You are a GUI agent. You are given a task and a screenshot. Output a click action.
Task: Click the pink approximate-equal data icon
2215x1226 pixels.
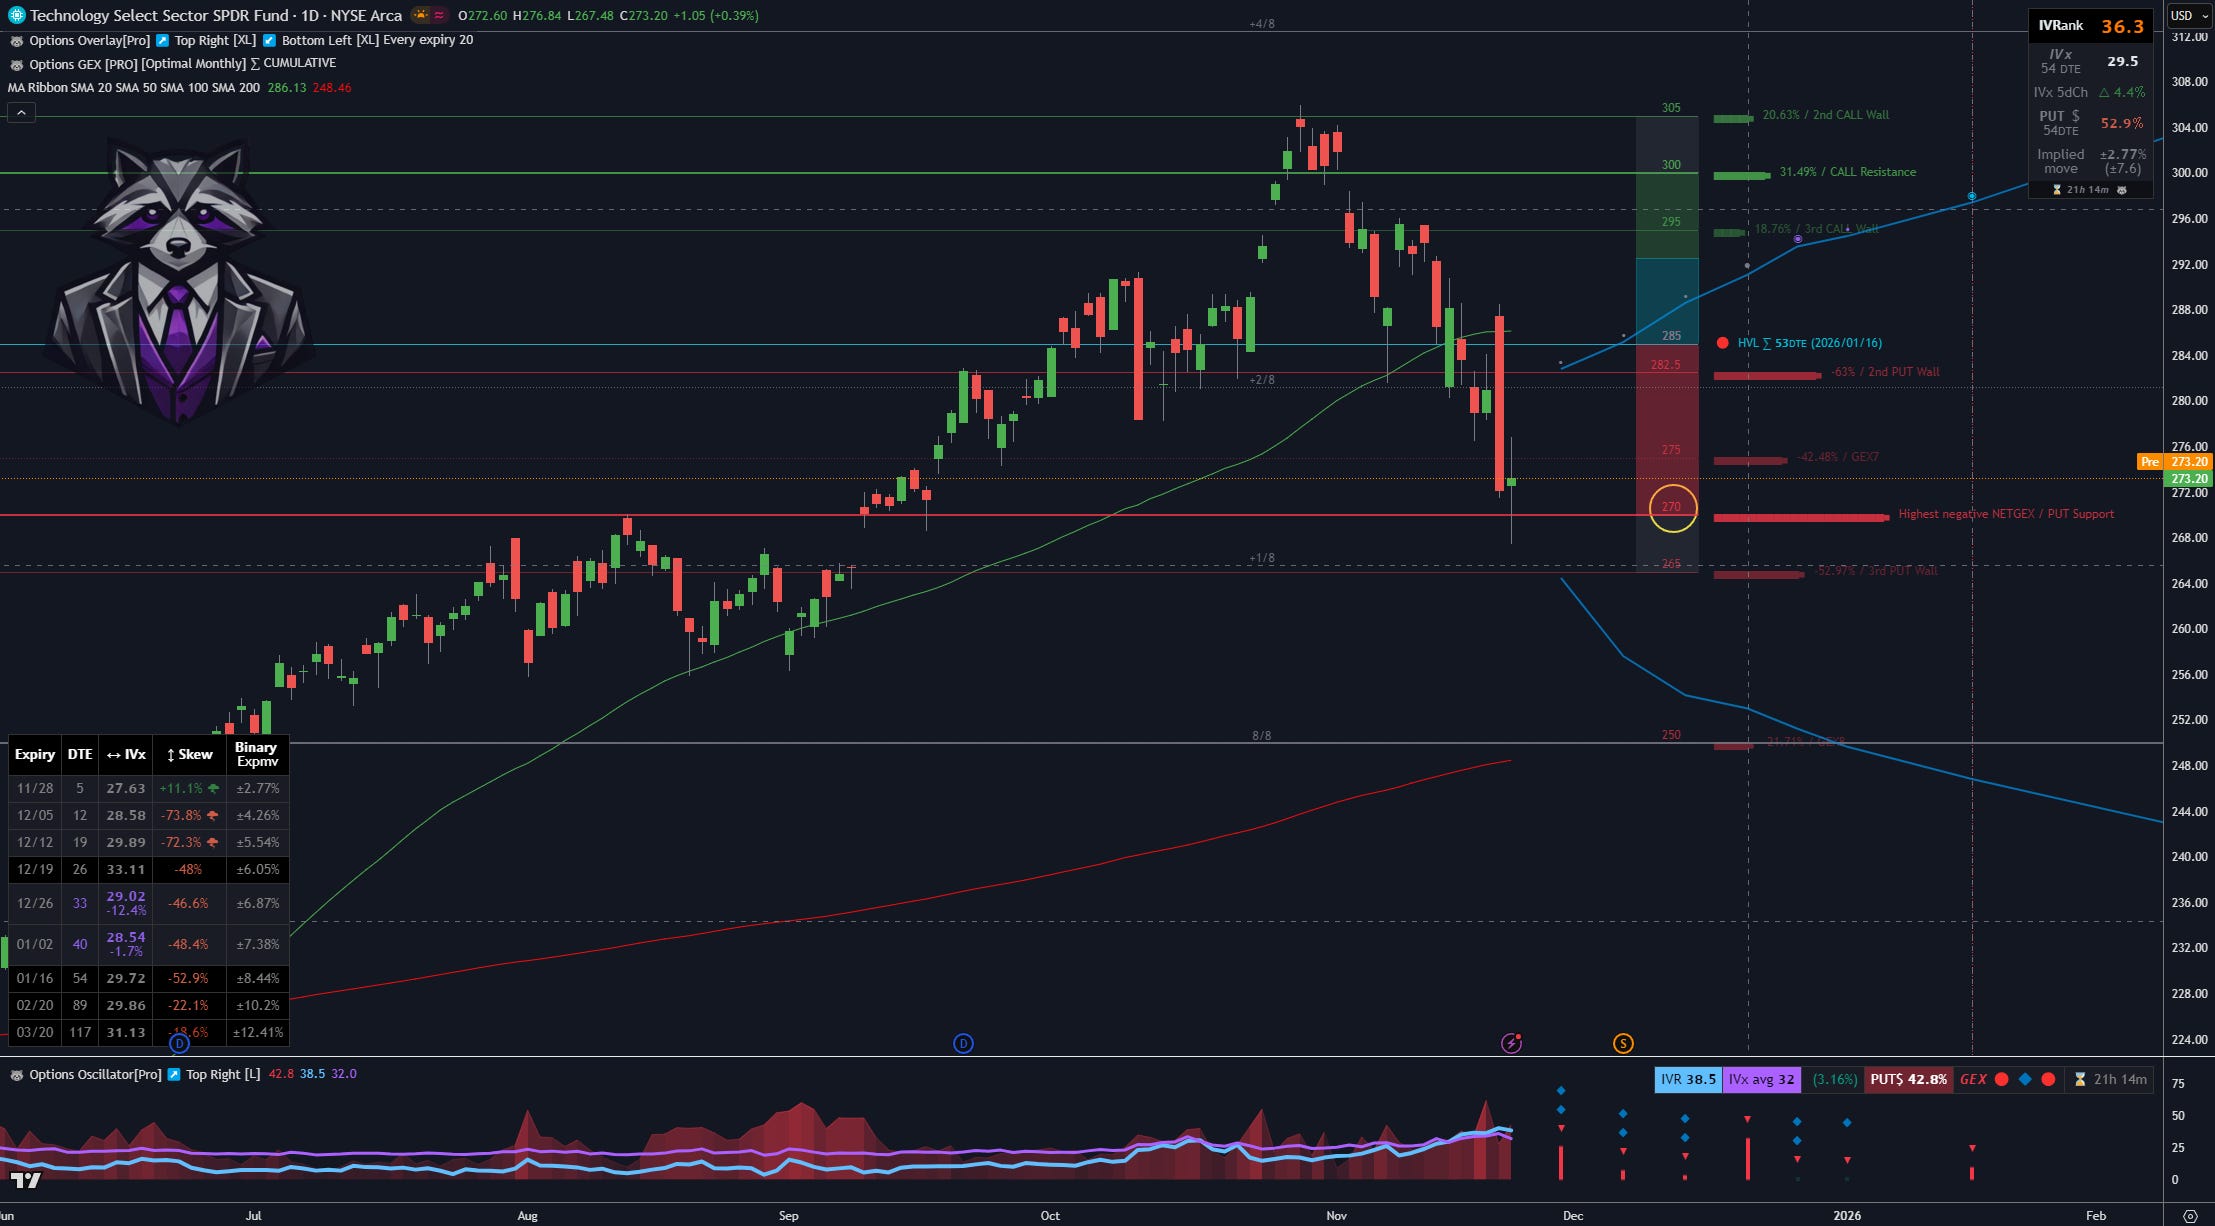coord(439,15)
